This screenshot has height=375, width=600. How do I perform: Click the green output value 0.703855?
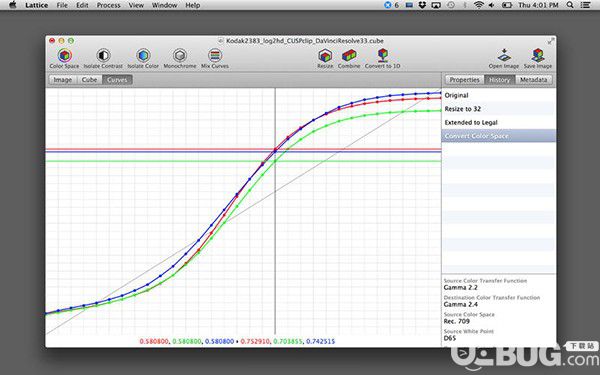[288, 341]
